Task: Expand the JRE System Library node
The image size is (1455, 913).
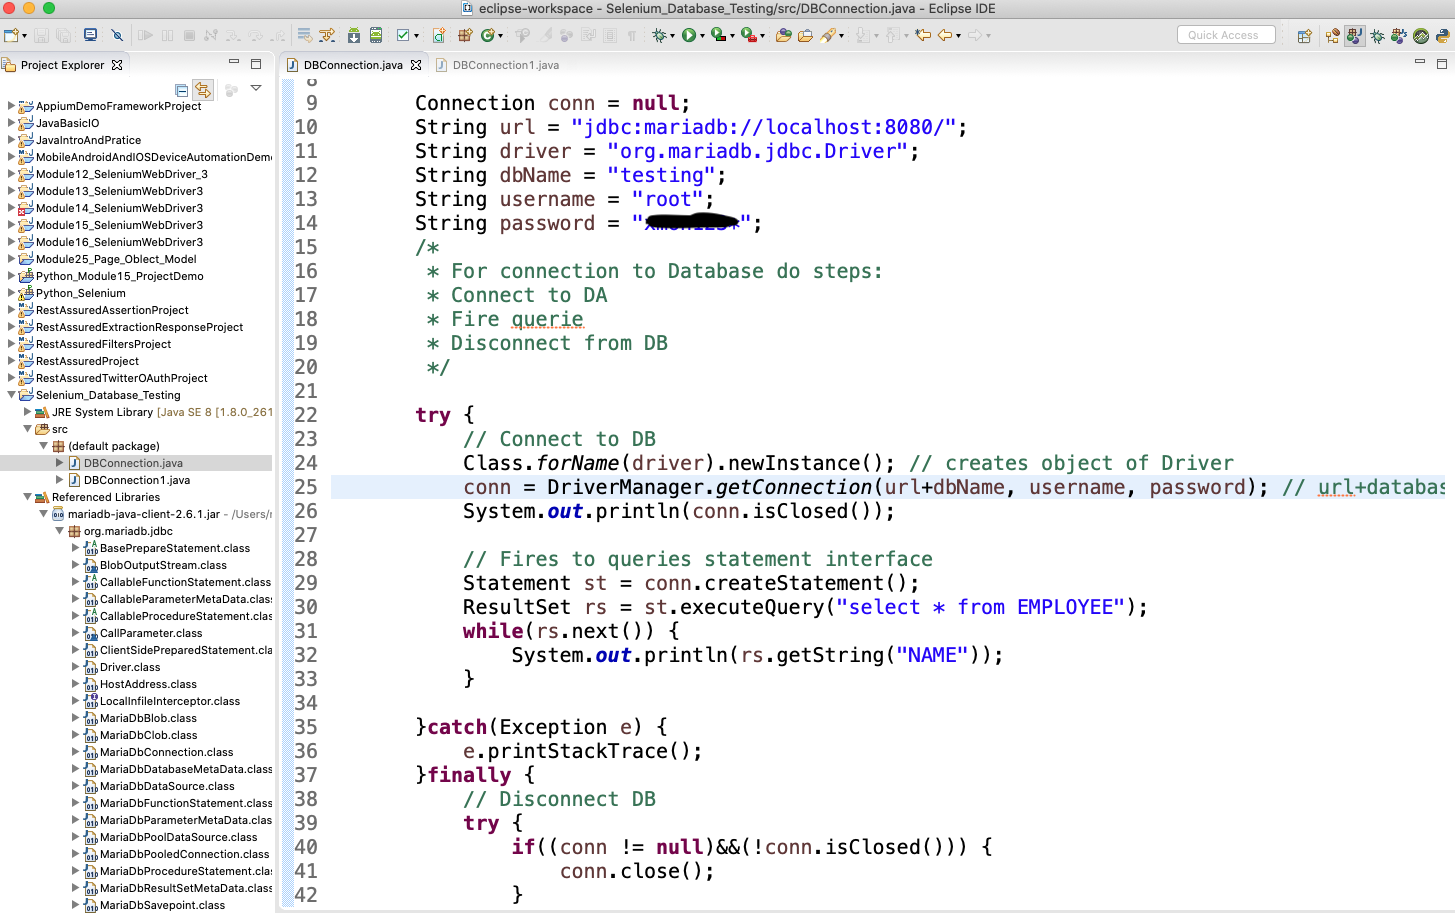Action: (28, 412)
